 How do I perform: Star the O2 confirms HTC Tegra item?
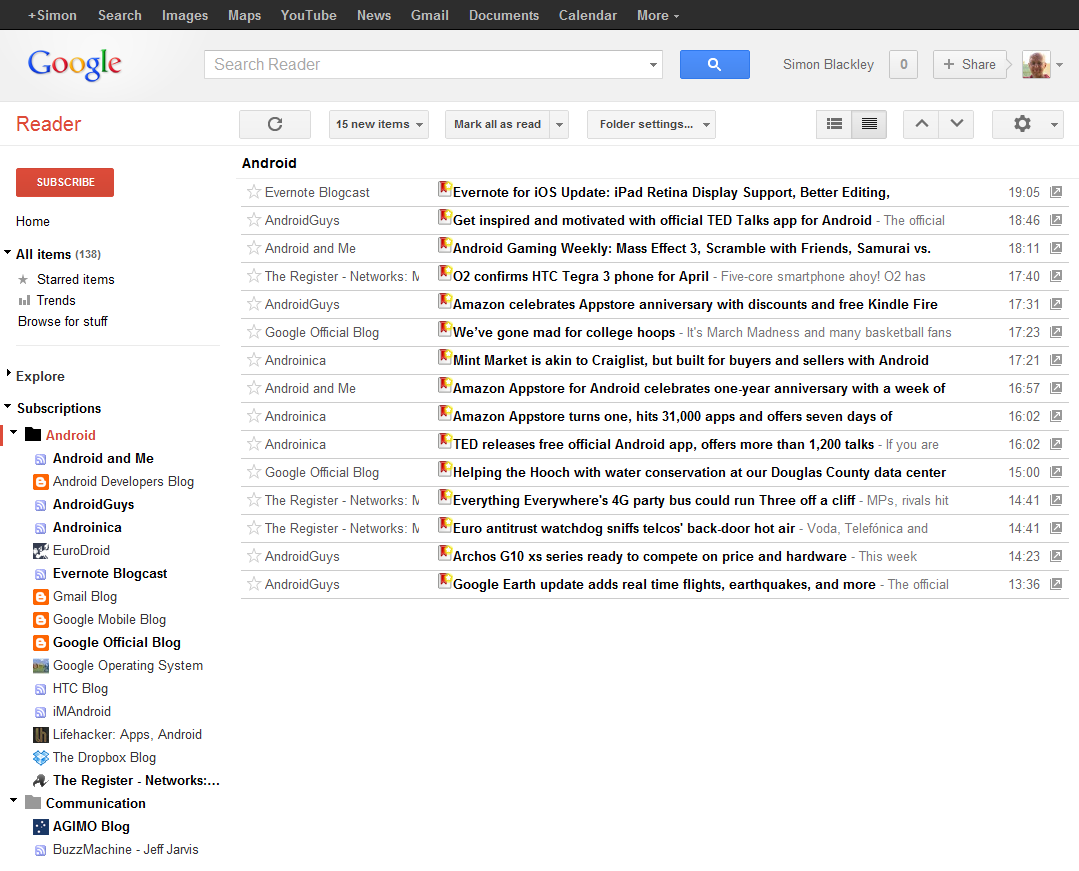coord(253,276)
